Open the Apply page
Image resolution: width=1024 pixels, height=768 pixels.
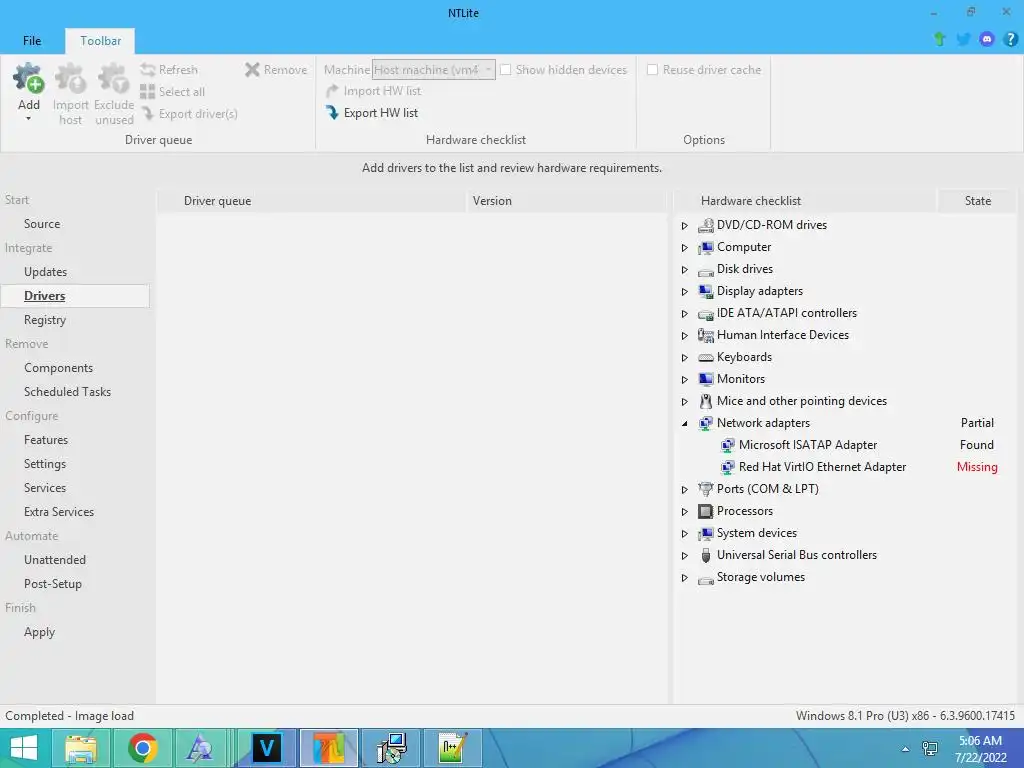coord(39,632)
